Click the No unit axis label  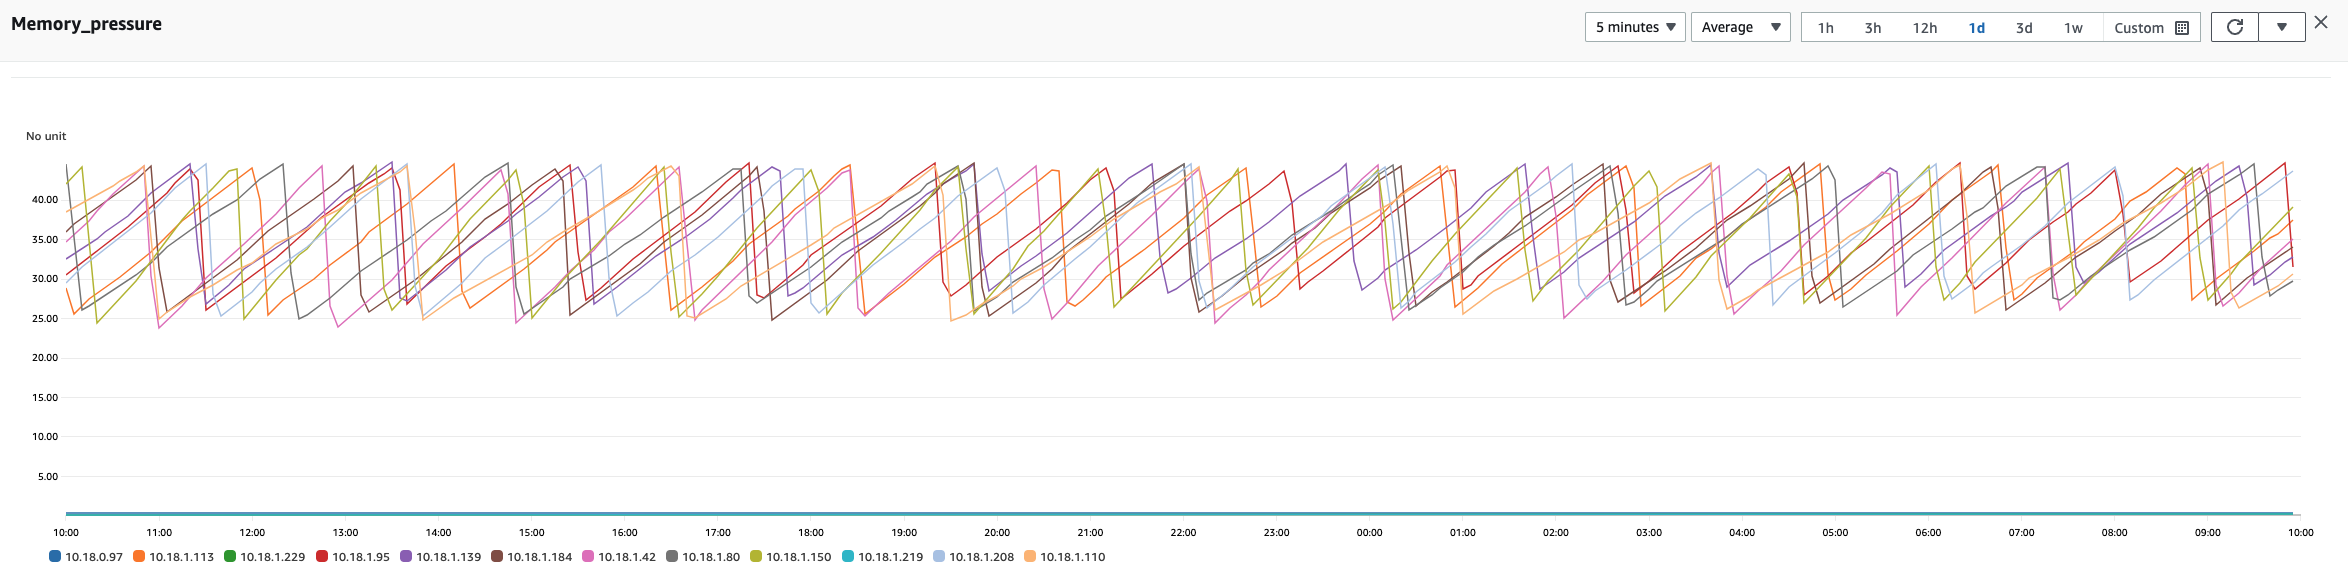pos(46,136)
